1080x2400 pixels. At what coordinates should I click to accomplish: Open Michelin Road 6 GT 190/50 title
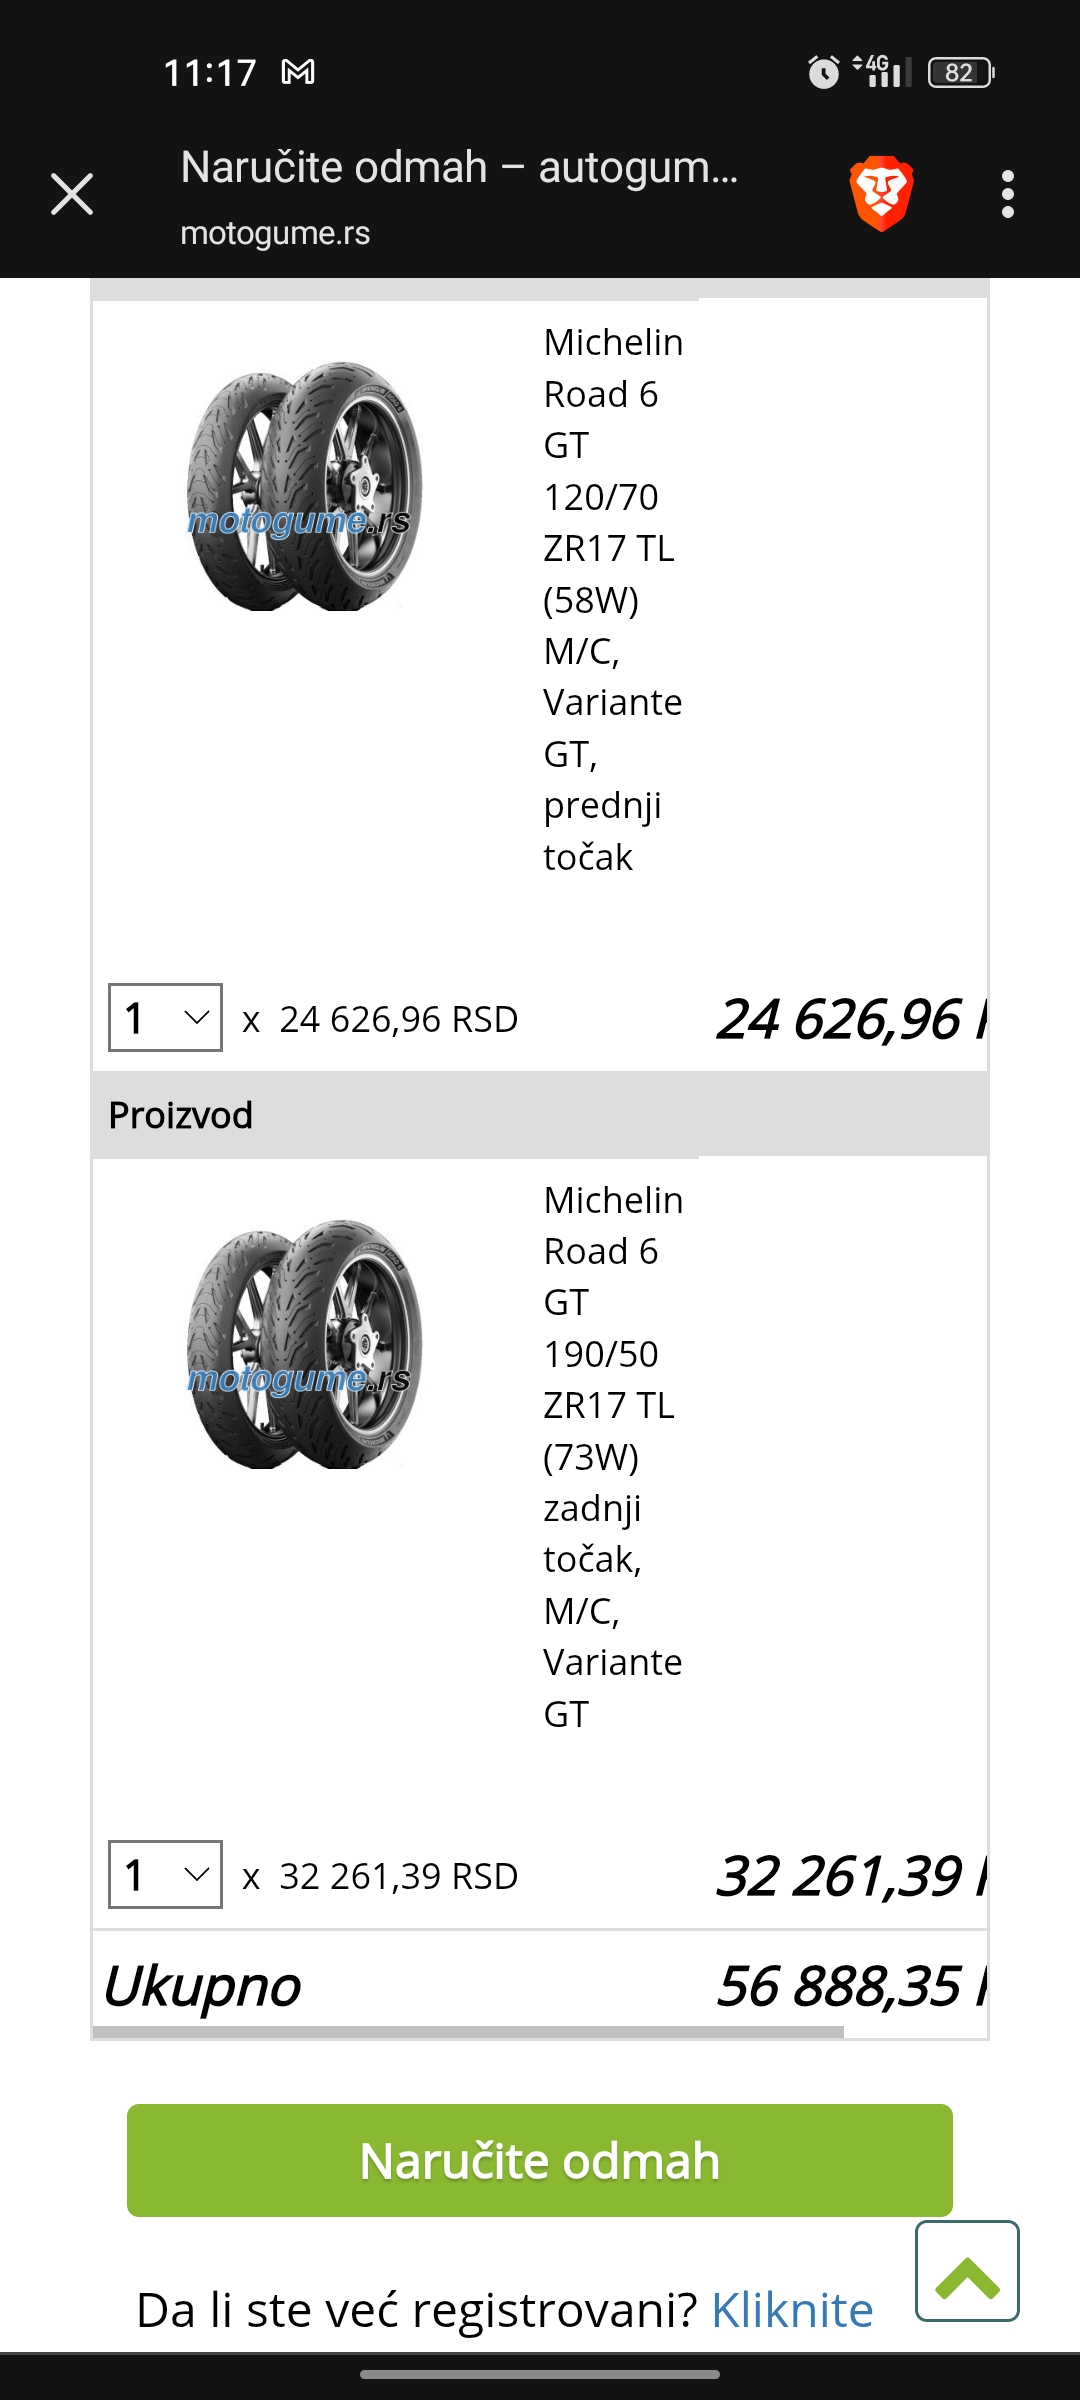613,1457
